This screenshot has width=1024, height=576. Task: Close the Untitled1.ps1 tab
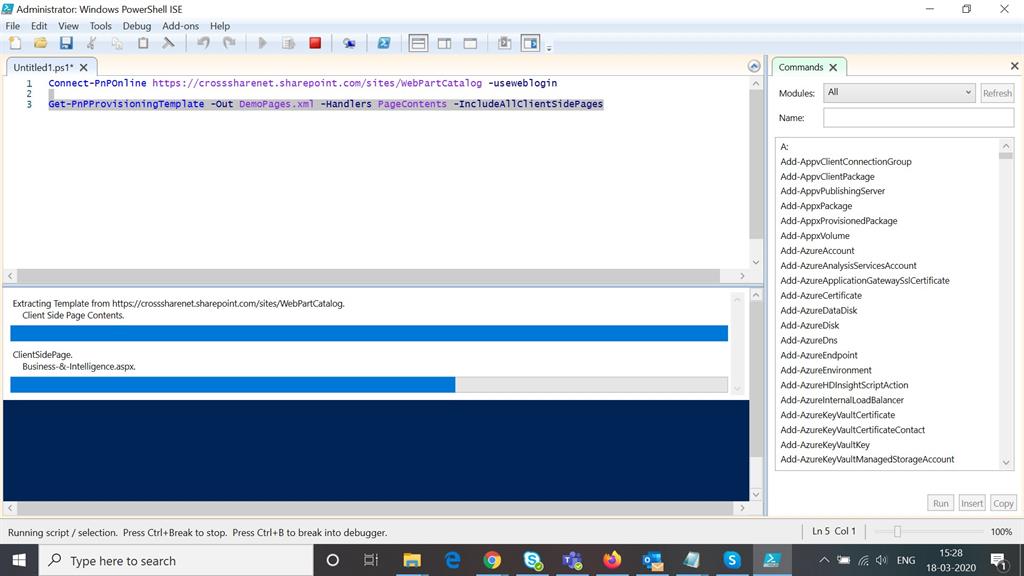(84, 67)
